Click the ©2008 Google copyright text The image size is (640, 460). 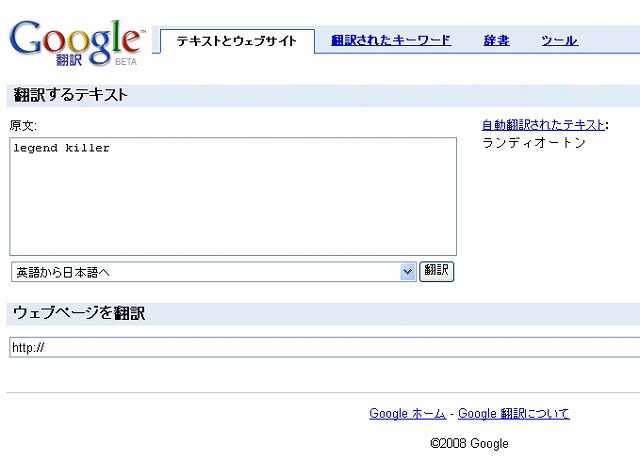pos(469,443)
